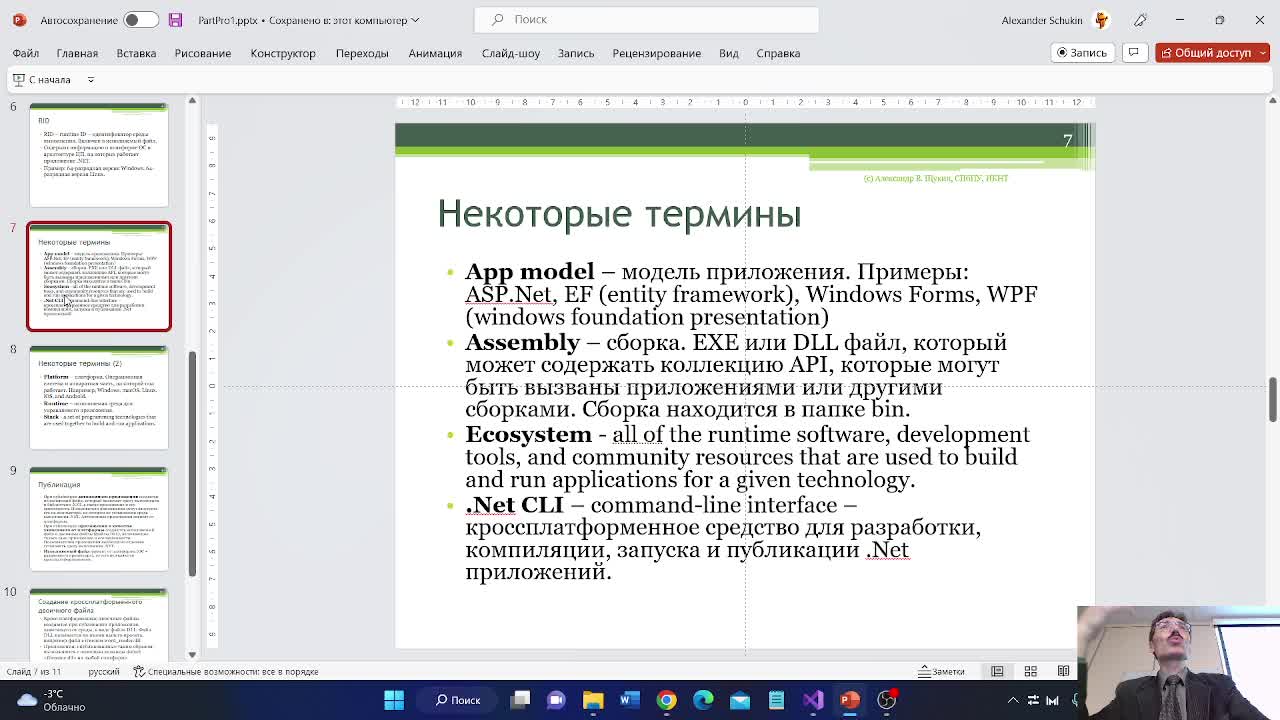Open the Windows Start menu
This screenshot has height=720, width=1280.
[394, 700]
